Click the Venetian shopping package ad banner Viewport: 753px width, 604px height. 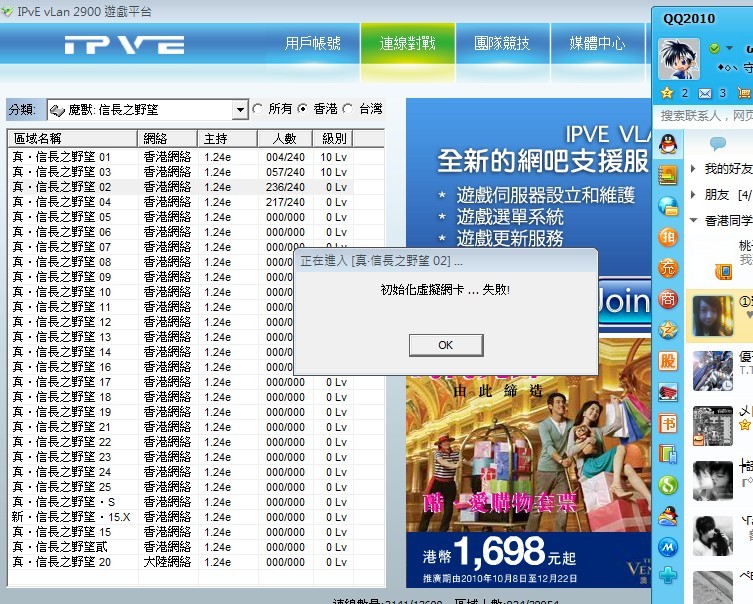tap(528, 462)
